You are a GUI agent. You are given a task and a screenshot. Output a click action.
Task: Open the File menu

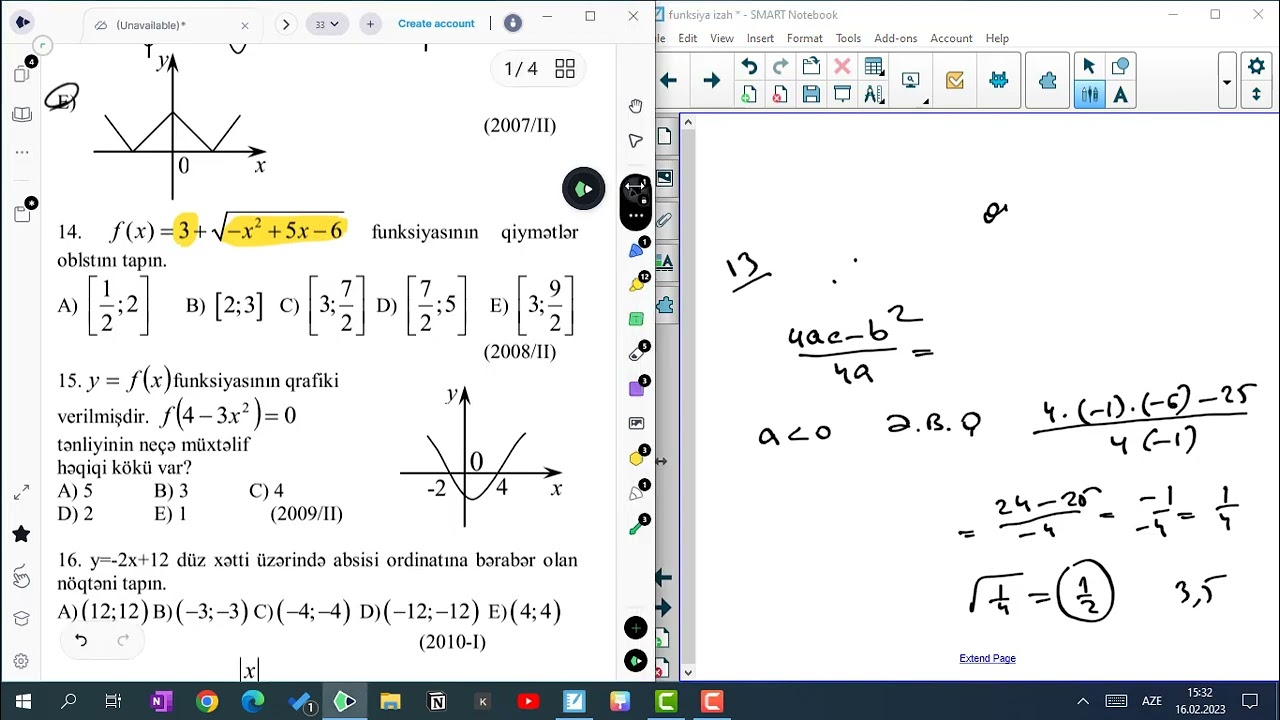click(660, 38)
